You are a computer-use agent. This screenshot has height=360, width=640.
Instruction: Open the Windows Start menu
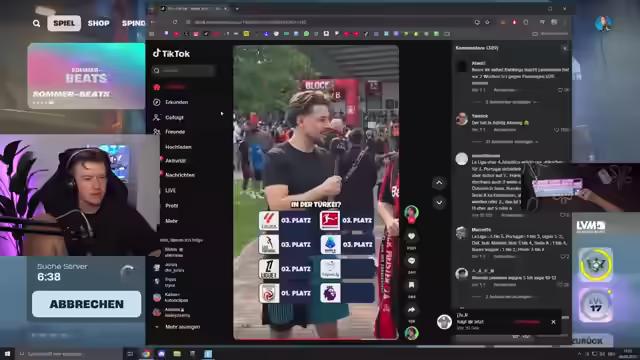7,354
